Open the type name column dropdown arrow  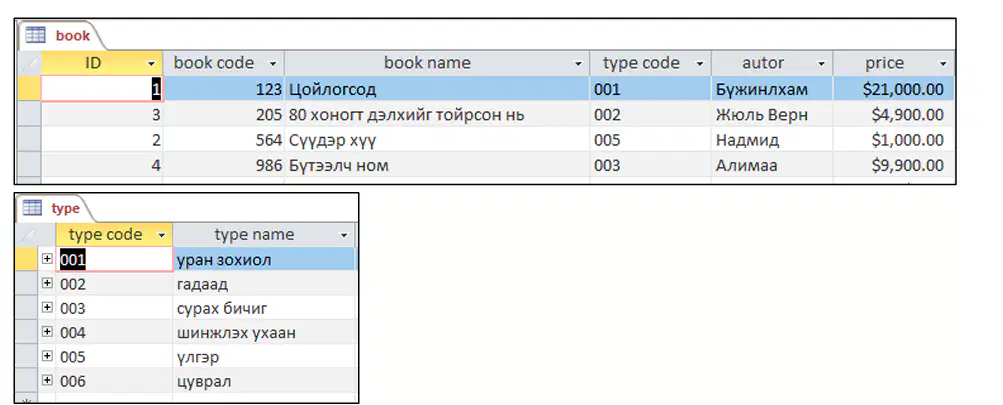[x=344, y=235]
